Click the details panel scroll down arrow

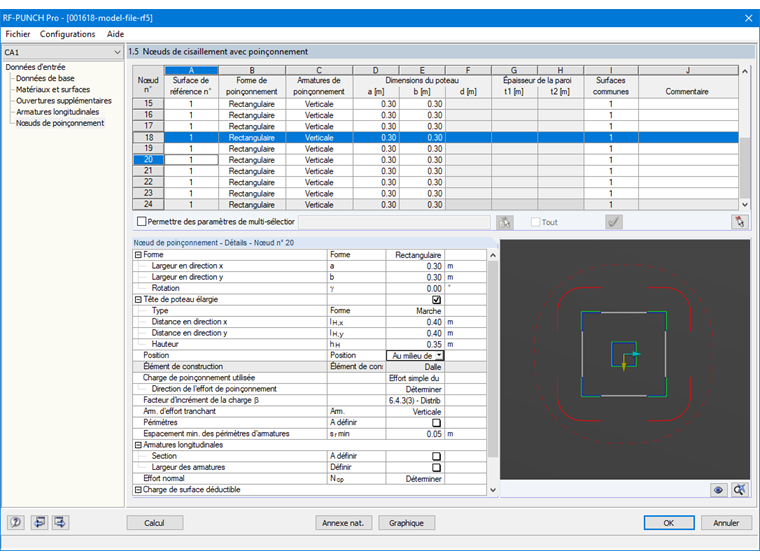tap(493, 490)
